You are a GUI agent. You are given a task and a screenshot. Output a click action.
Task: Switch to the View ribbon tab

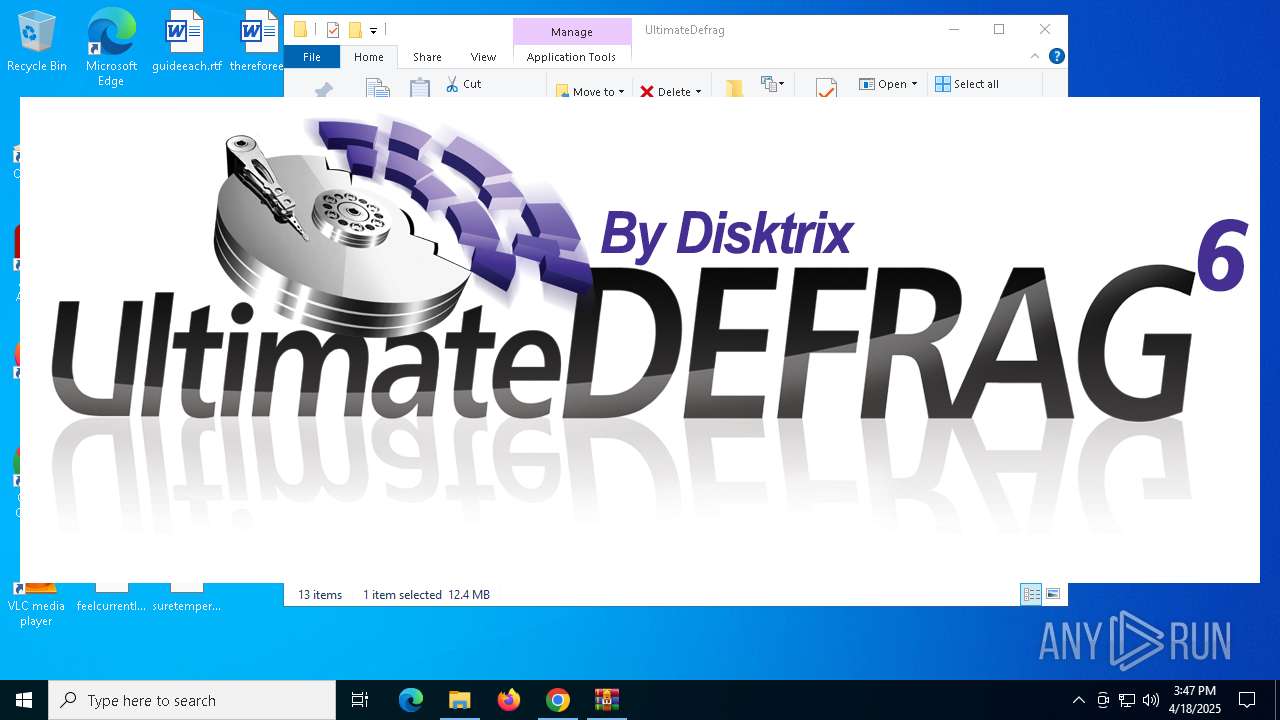click(x=483, y=57)
